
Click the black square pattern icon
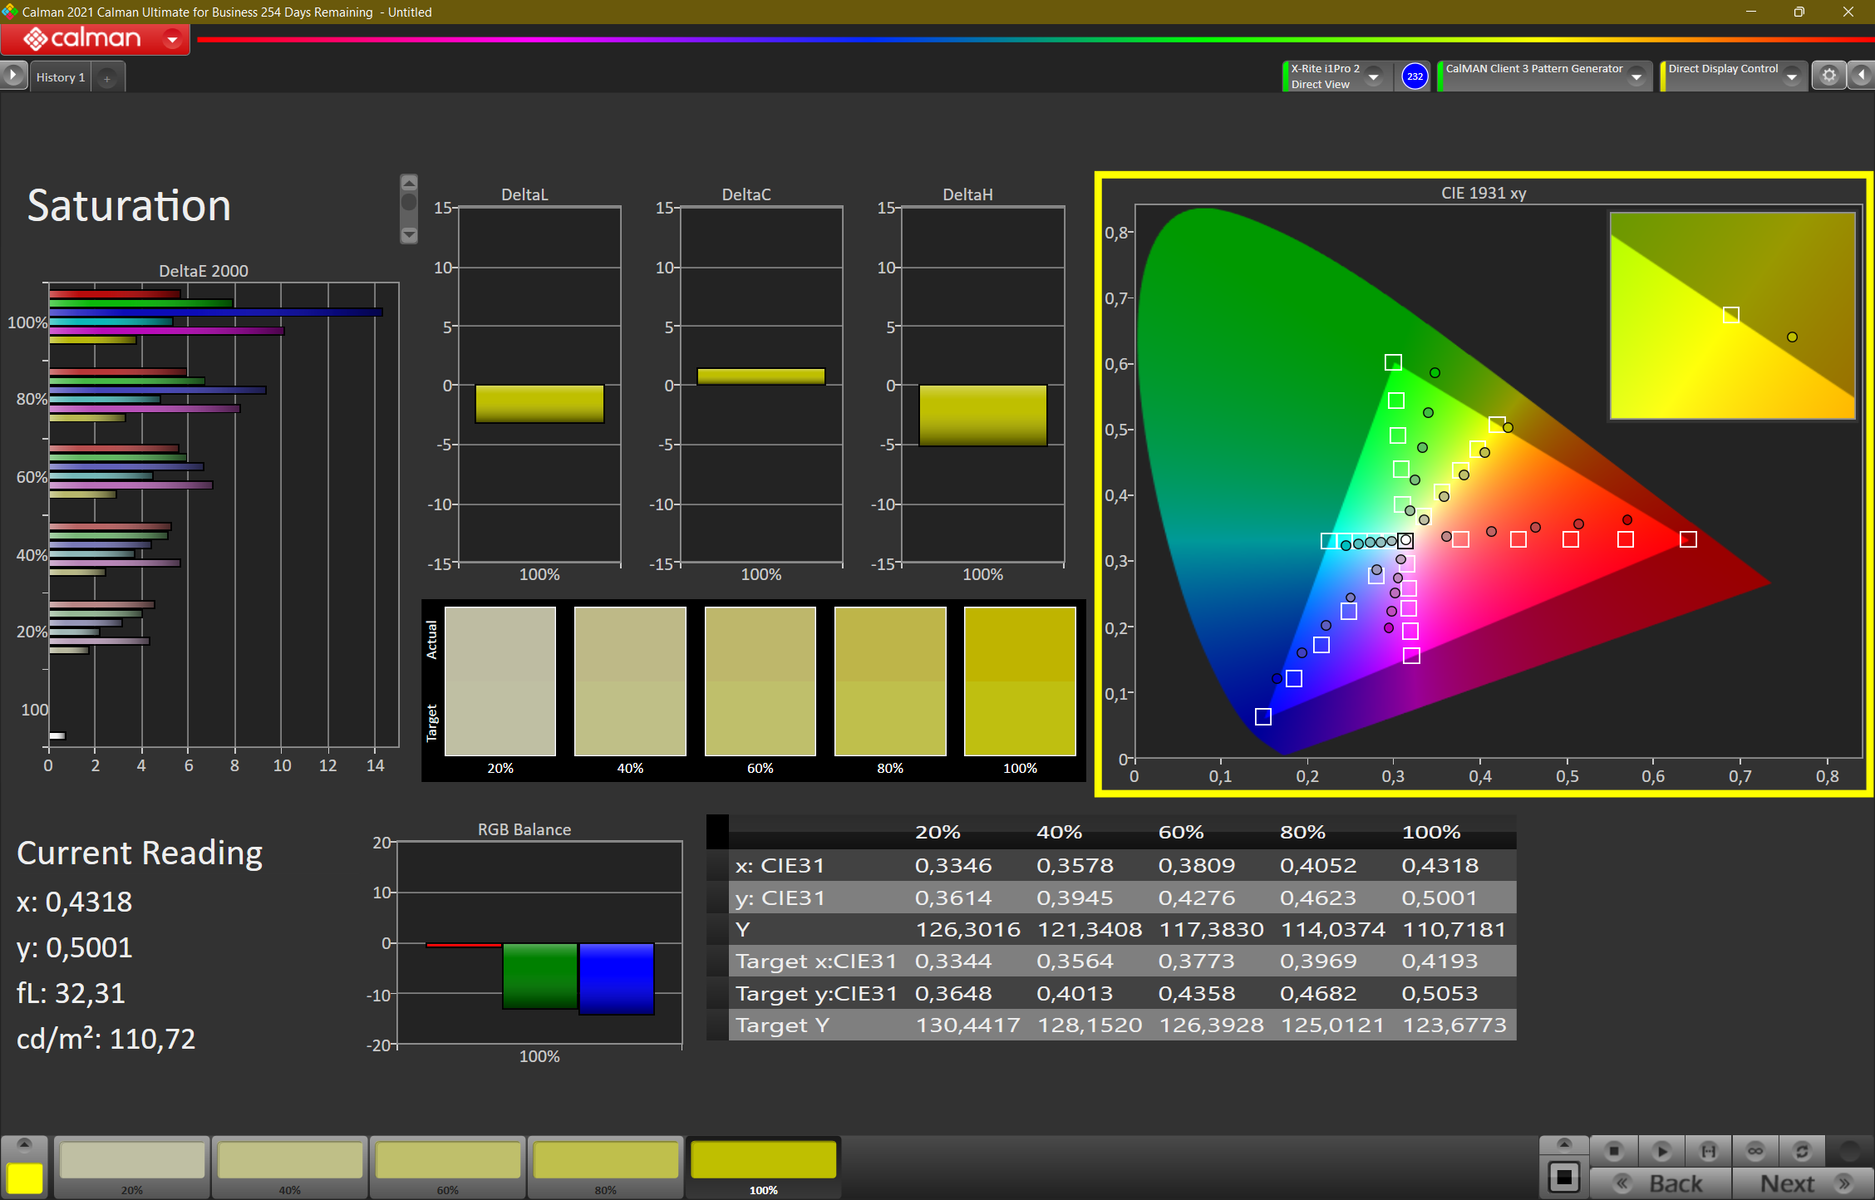tap(1564, 1177)
